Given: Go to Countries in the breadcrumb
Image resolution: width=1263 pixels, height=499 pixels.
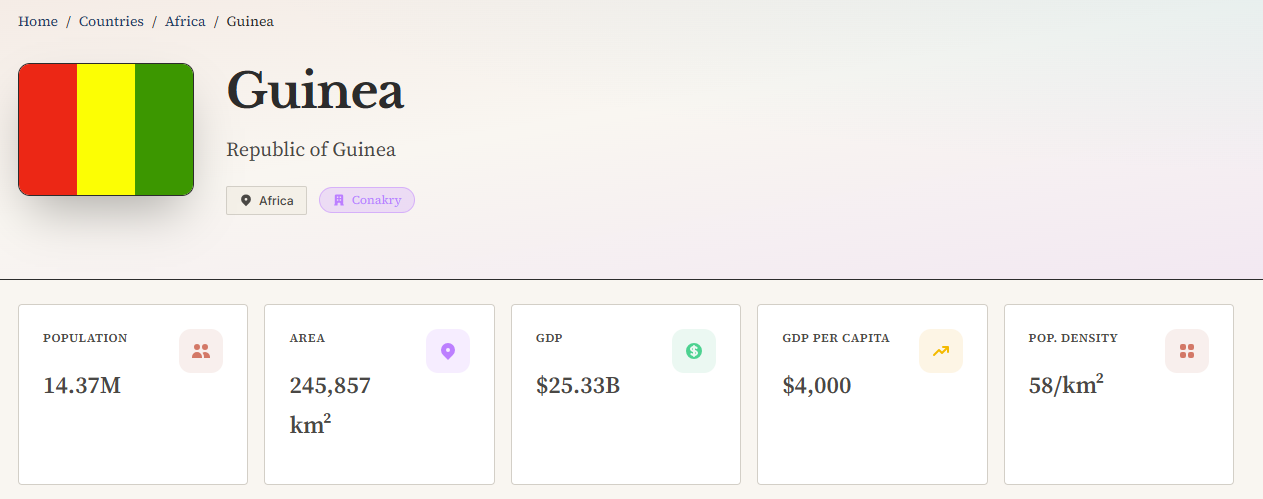Looking at the screenshot, I should coord(111,21).
